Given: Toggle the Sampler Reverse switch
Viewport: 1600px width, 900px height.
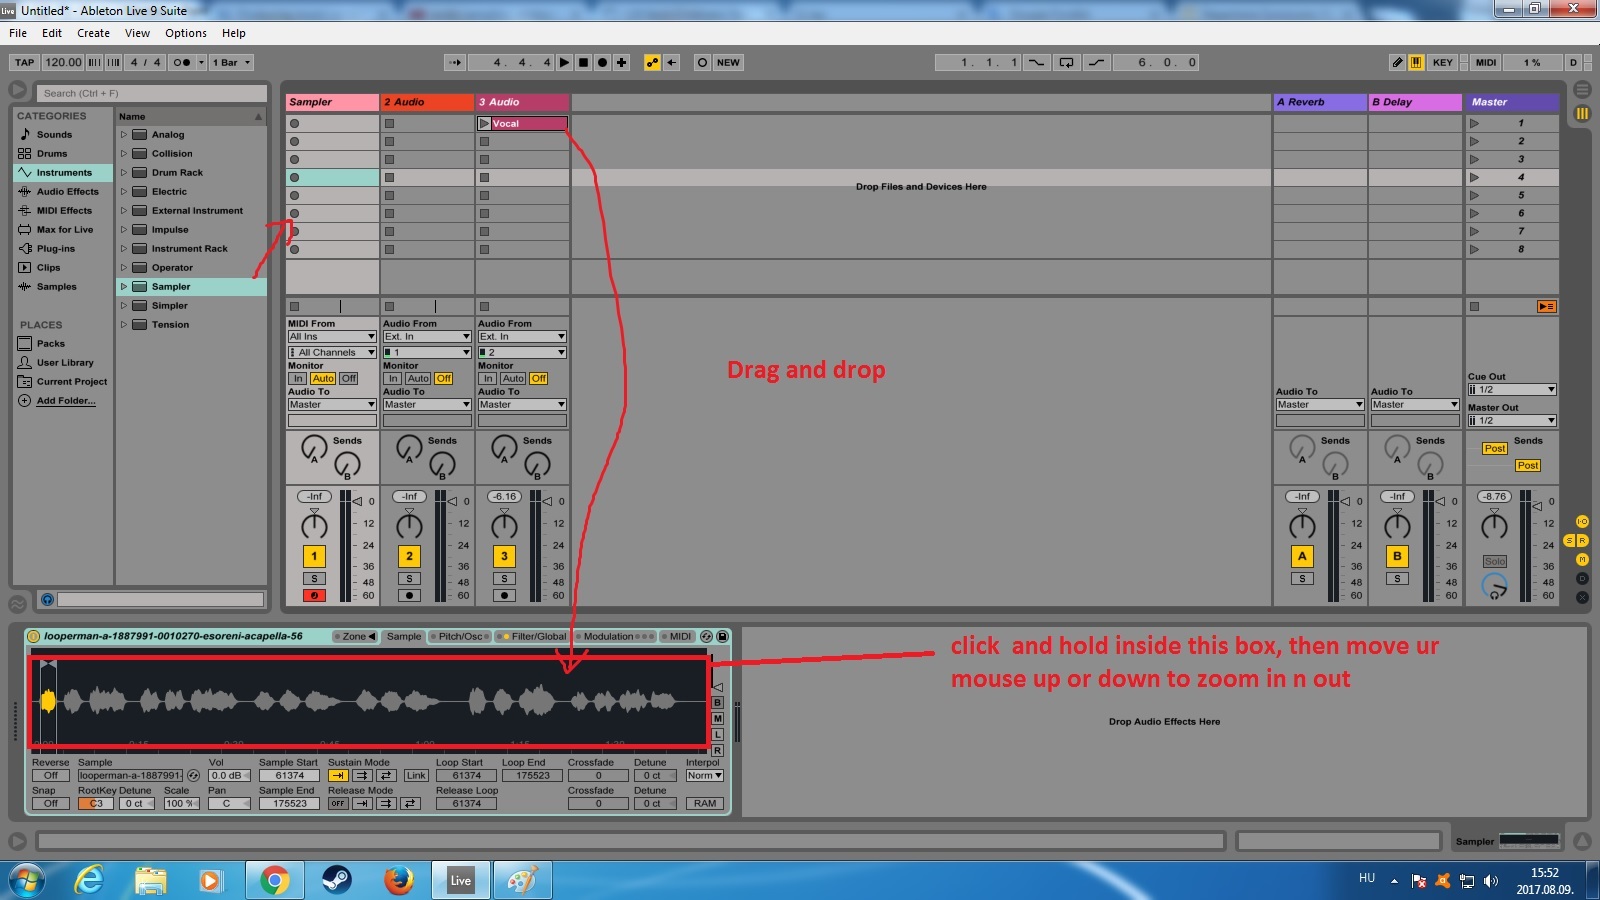Looking at the screenshot, I should coord(50,776).
